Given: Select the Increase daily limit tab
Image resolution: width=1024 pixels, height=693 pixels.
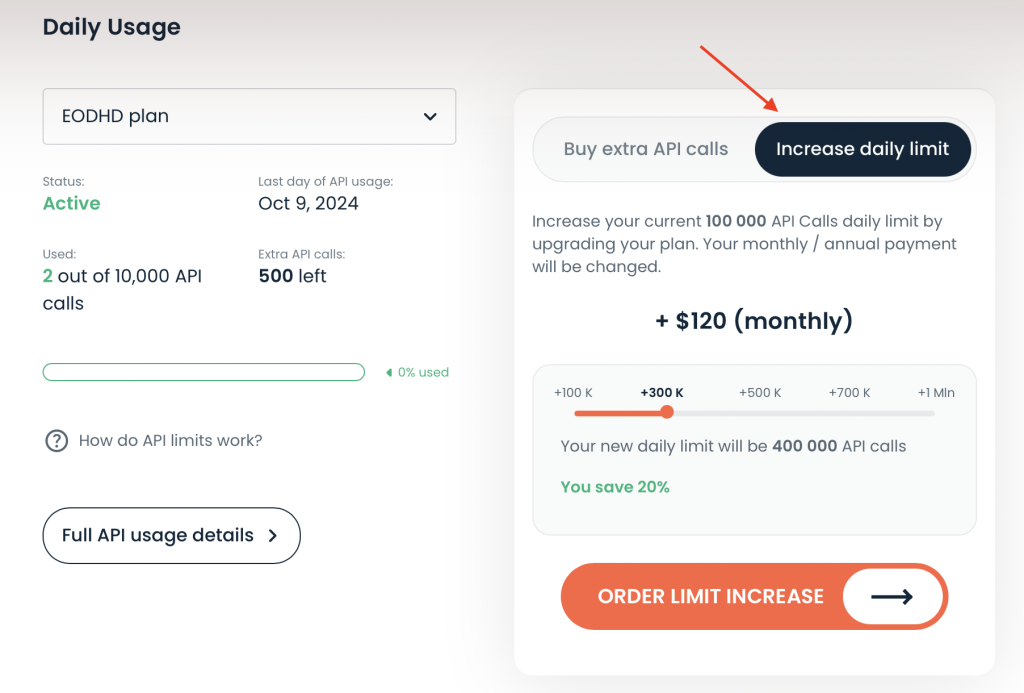Looking at the screenshot, I should point(862,148).
